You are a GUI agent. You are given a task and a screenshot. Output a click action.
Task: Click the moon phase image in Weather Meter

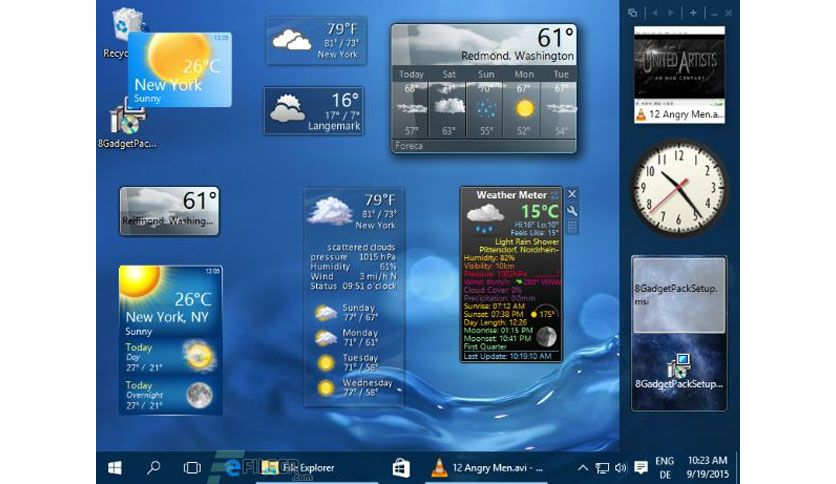coord(546,336)
